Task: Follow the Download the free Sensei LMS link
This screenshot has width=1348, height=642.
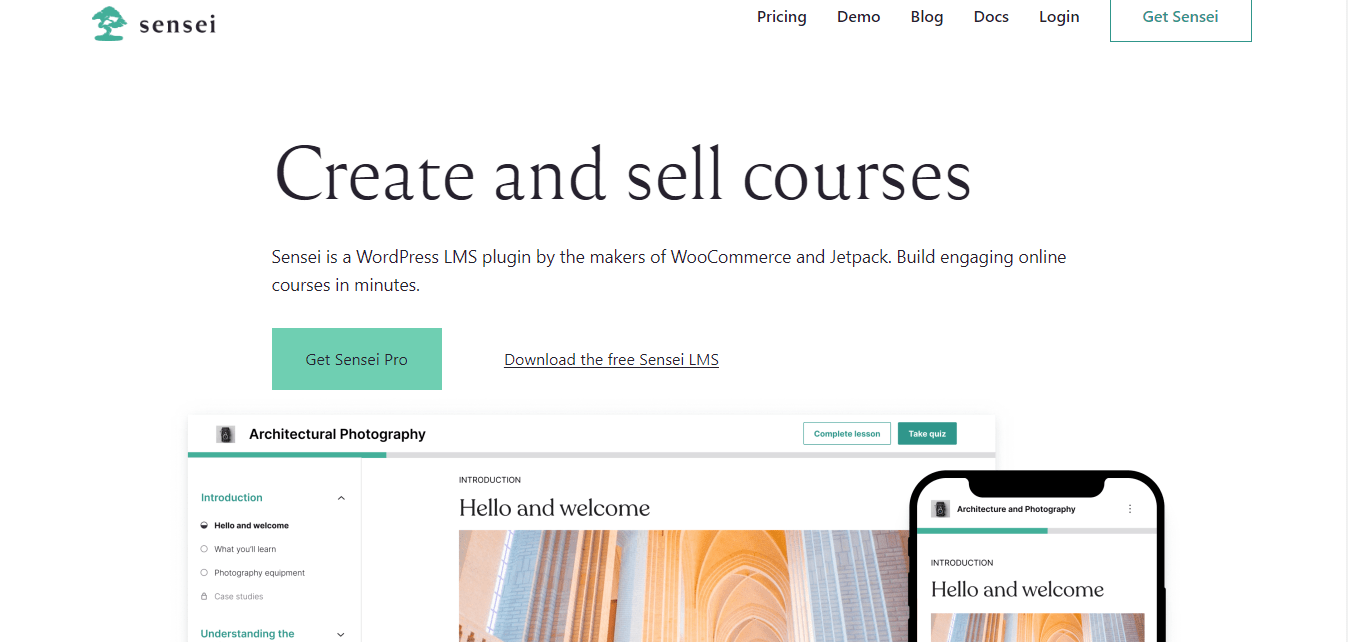Action: tap(611, 358)
